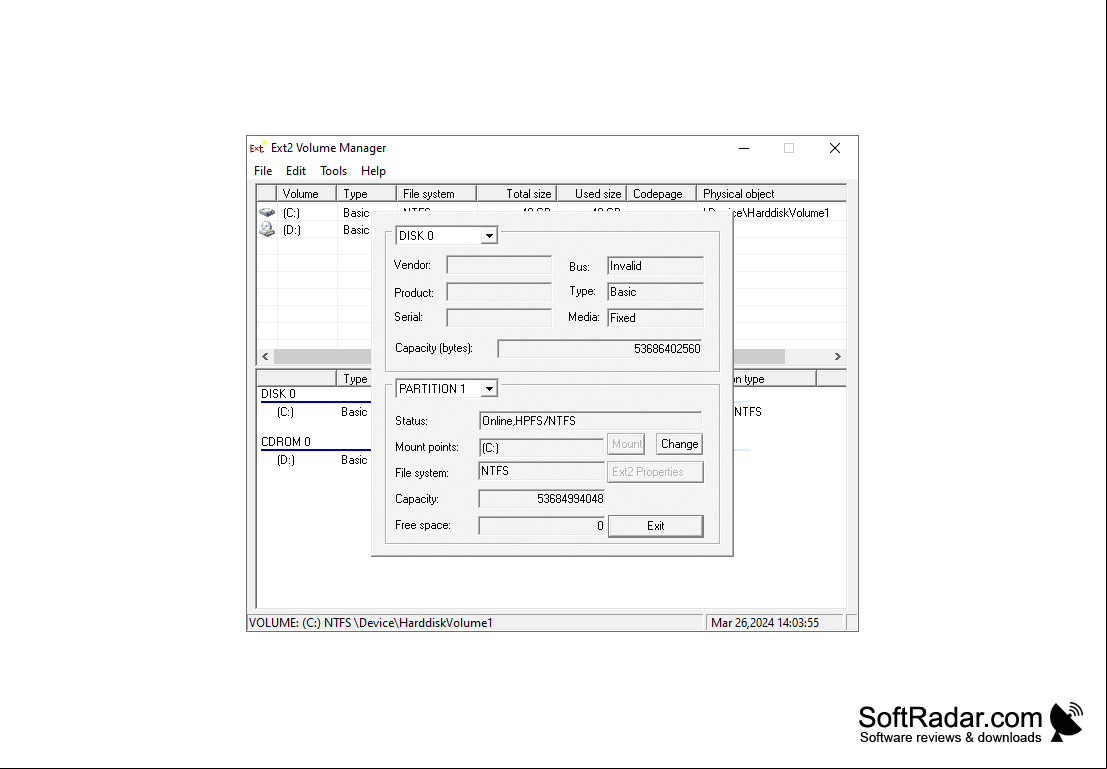Select CDROM 0 in the lower disk pane
The height and width of the screenshot is (769, 1107).
[286, 442]
